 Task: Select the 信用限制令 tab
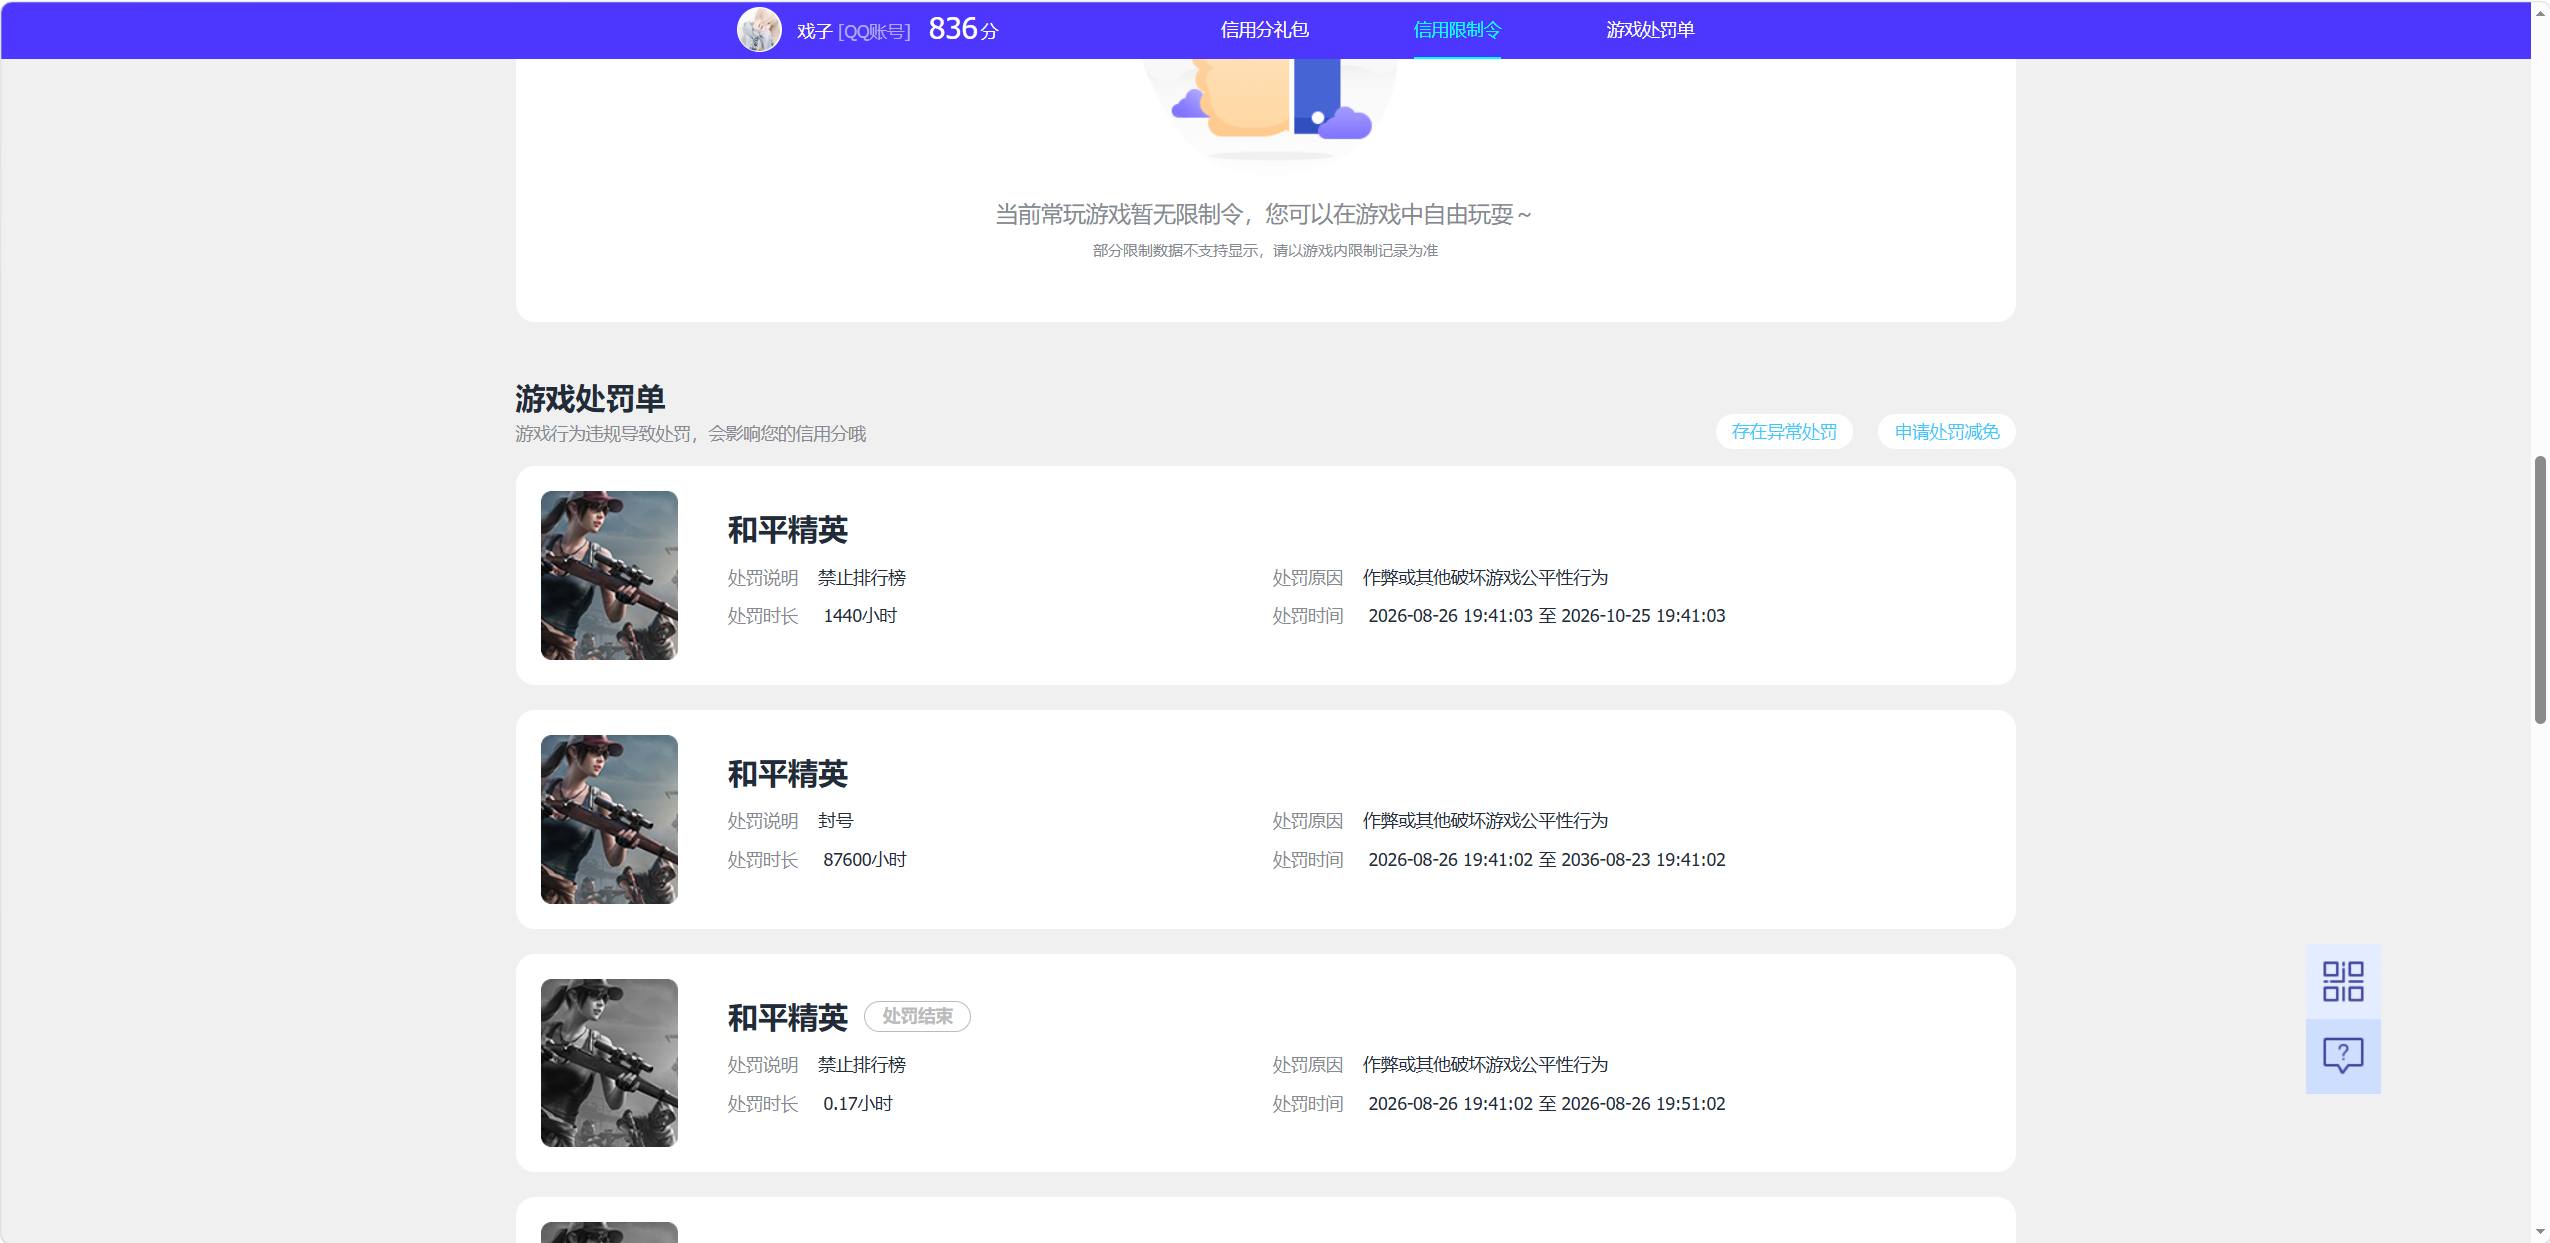[1457, 30]
